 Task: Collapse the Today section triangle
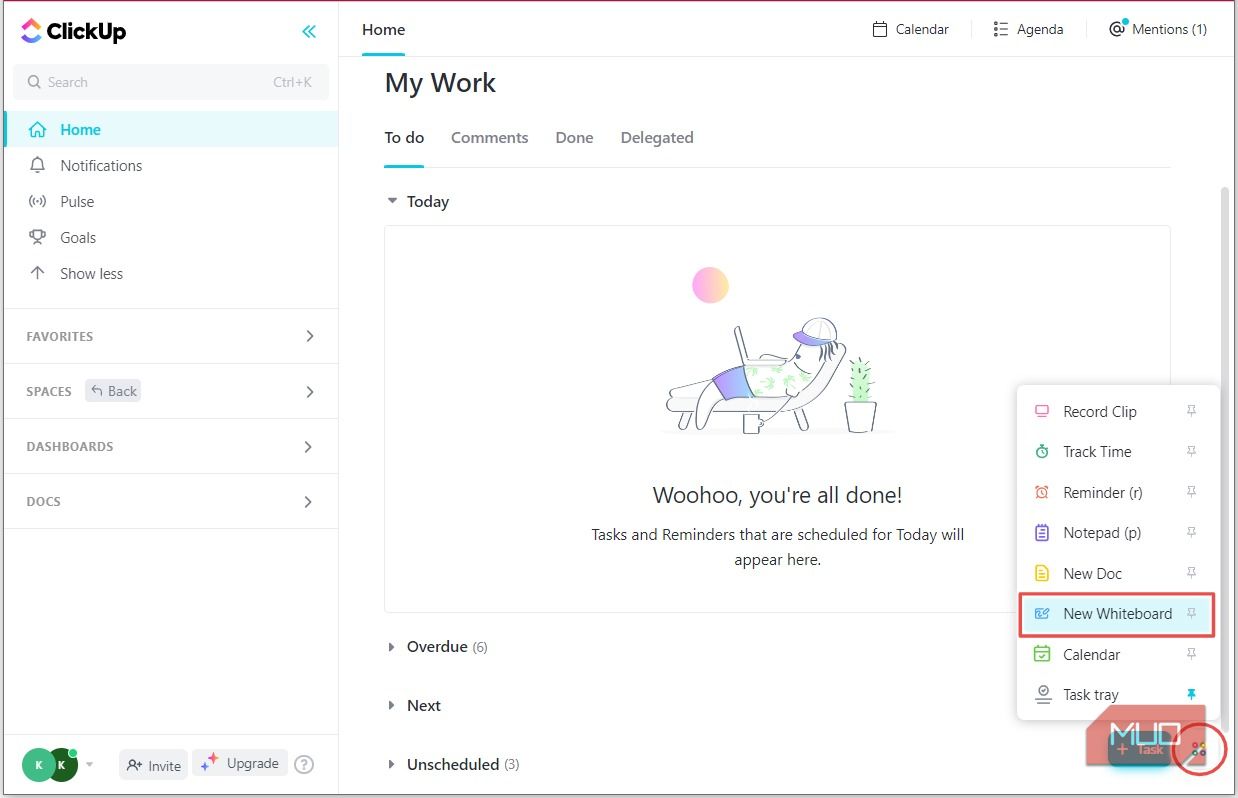click(392, 201)
